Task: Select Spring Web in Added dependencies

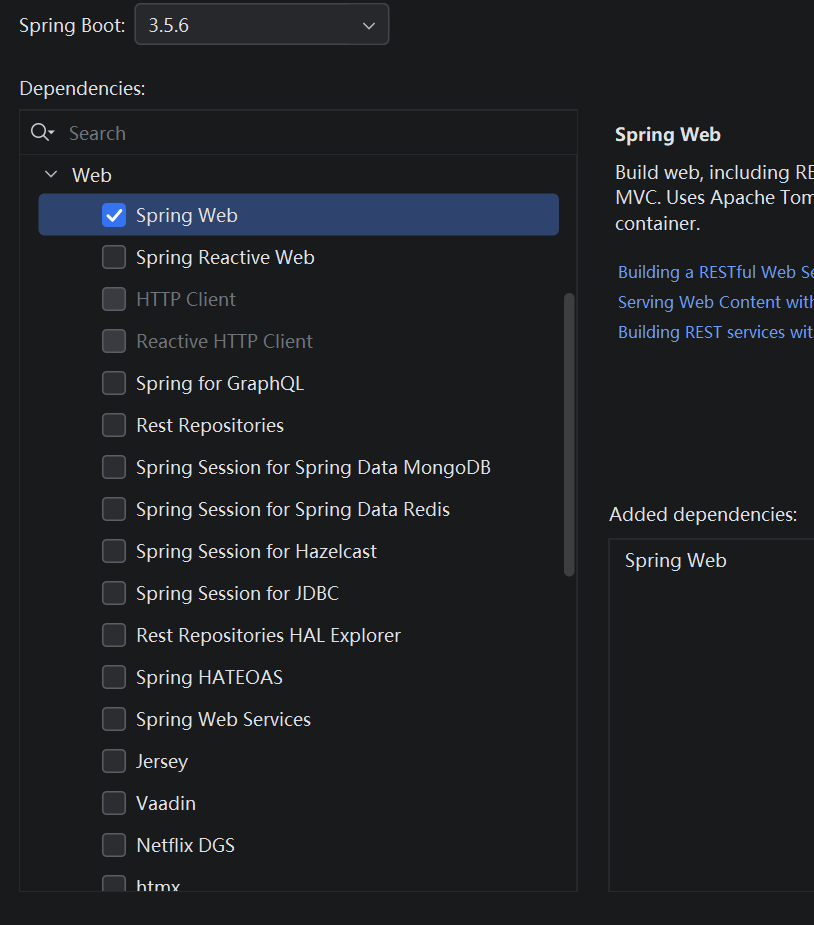Action: (675, 560)
